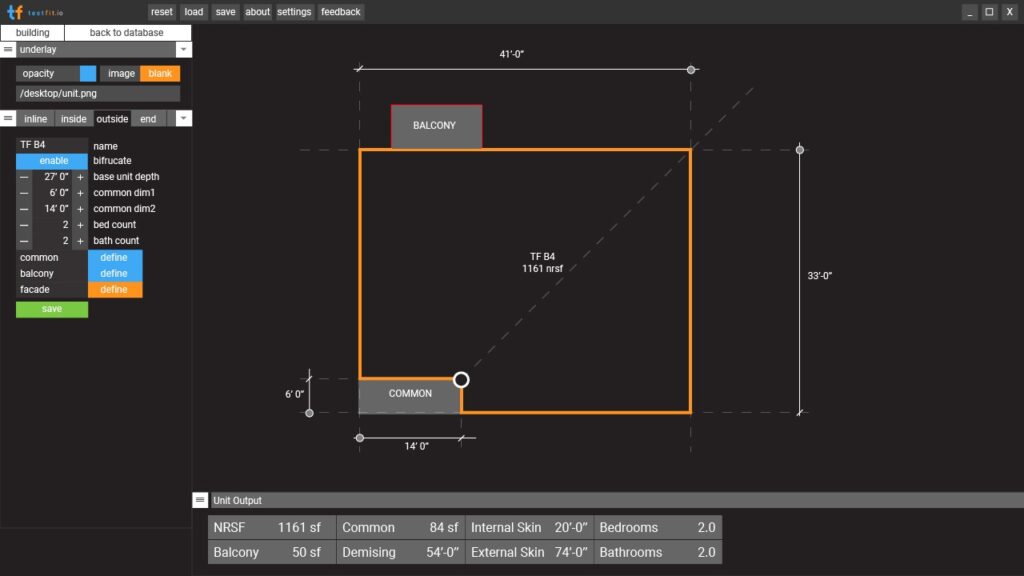The width and height of the screenshot is (1024, 576).
Task: Open the about menu
Action: (x=257, y=12)
